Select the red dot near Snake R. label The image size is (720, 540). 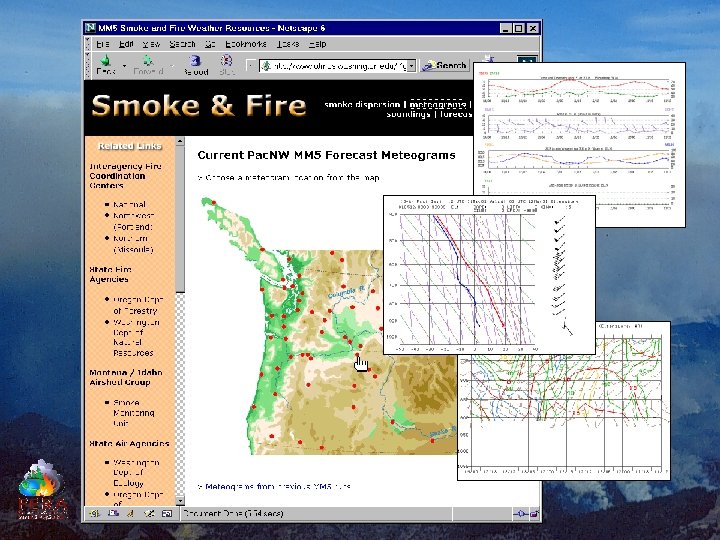click(432, 441)
